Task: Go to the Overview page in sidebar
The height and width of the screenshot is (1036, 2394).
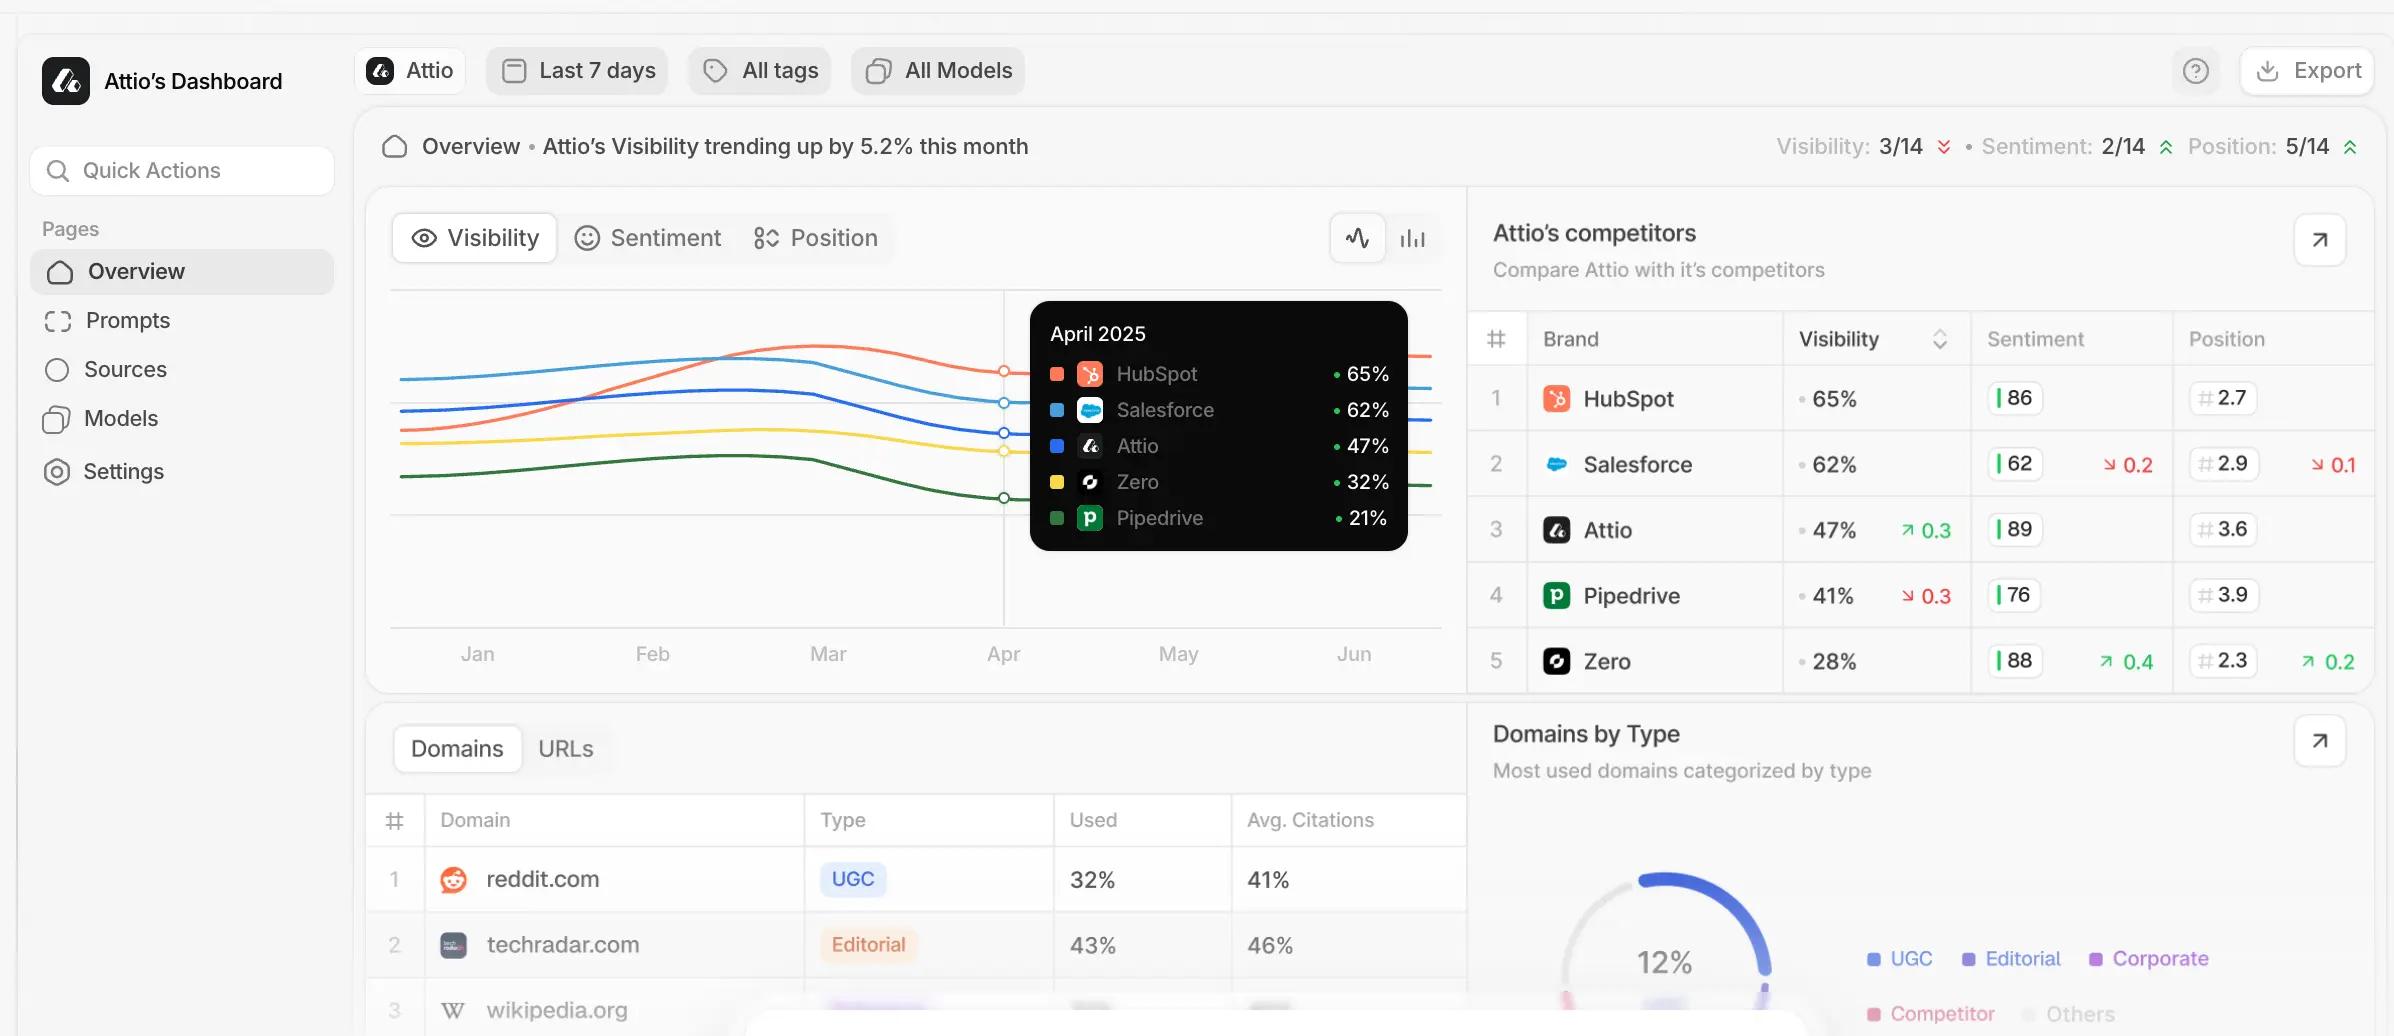Action: 182,272
